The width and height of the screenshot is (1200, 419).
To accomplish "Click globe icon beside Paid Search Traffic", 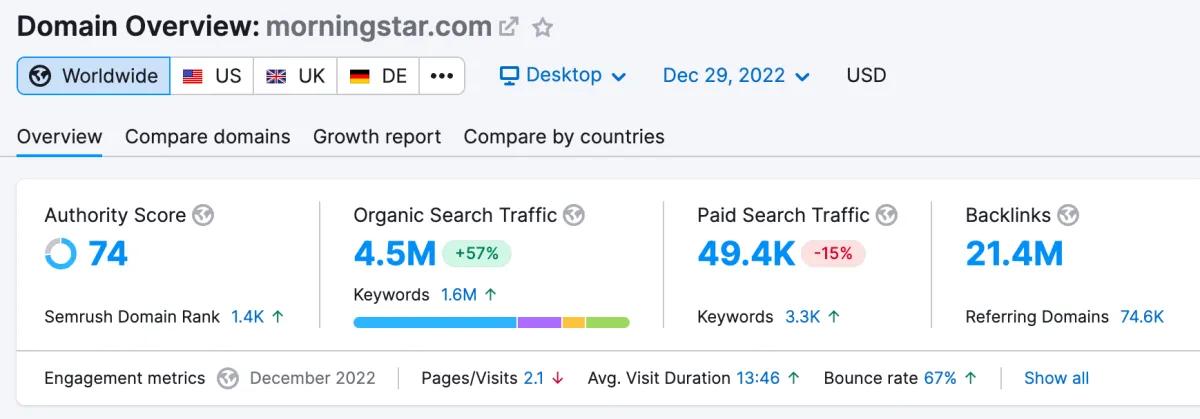I will click(887, 215).
